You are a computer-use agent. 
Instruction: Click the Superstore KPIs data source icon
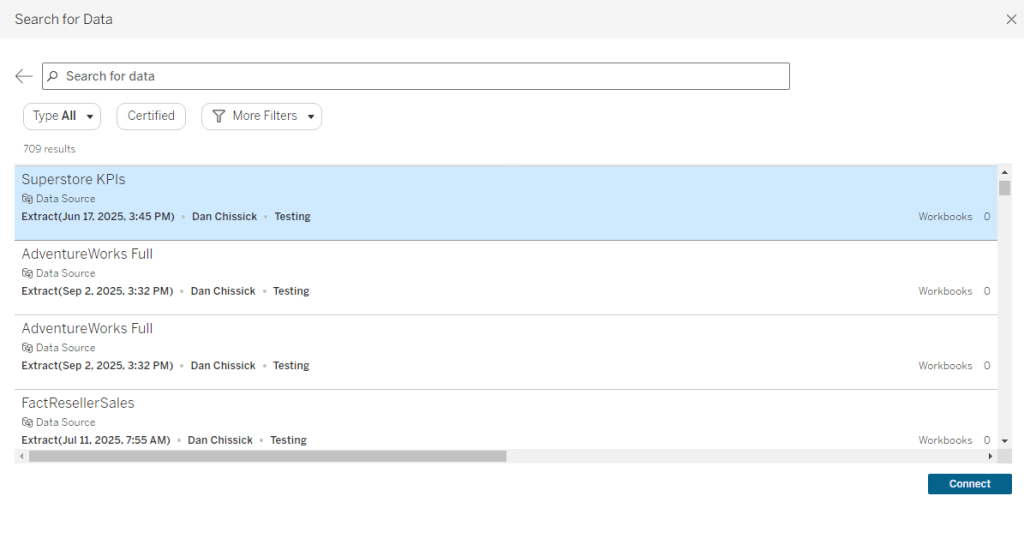tap(27, 199)
